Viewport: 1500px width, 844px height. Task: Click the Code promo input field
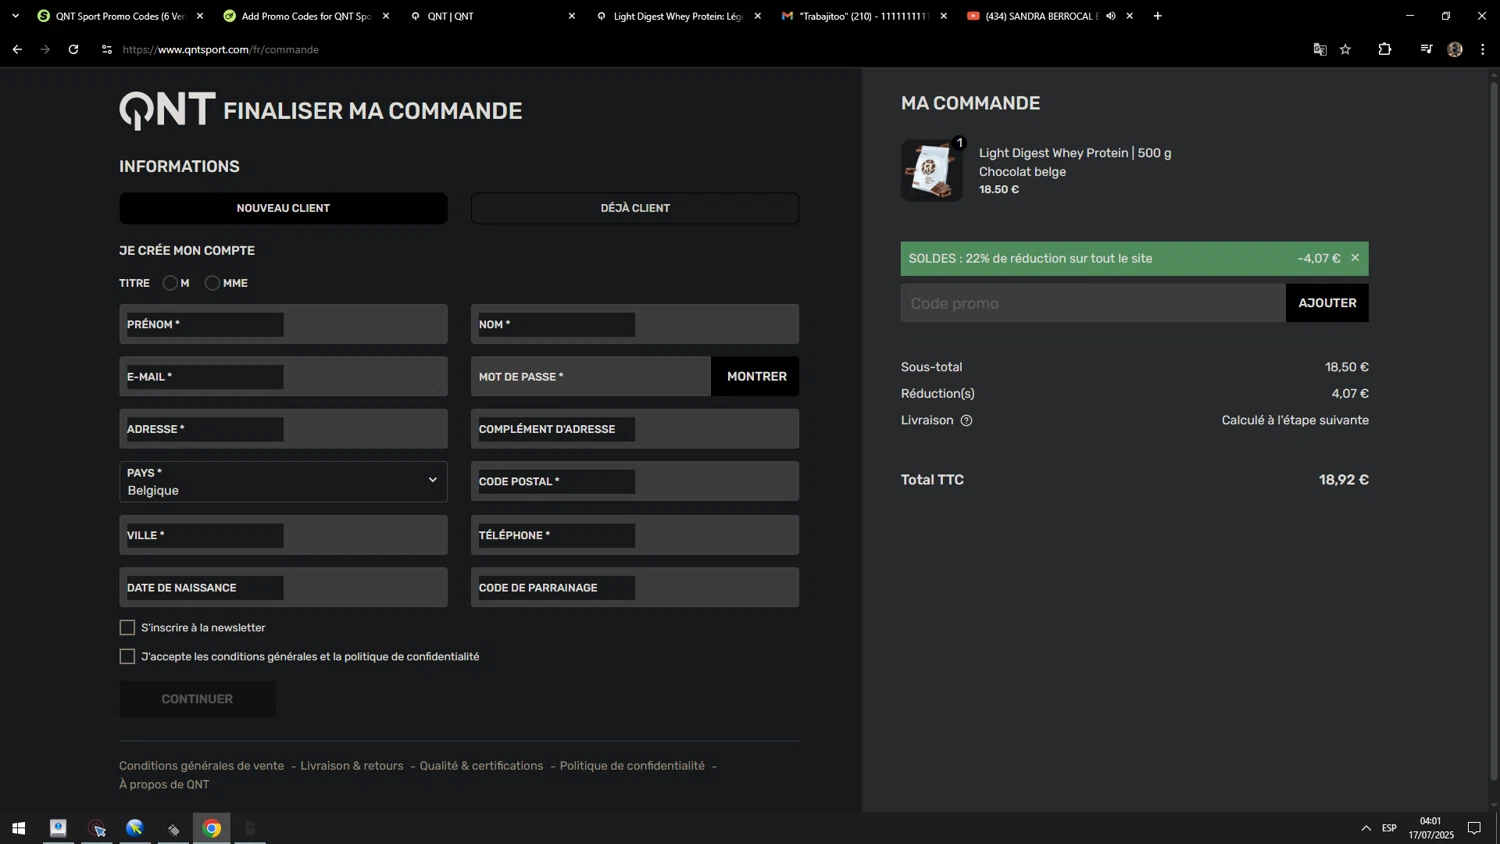click(x=1093, y=303)
